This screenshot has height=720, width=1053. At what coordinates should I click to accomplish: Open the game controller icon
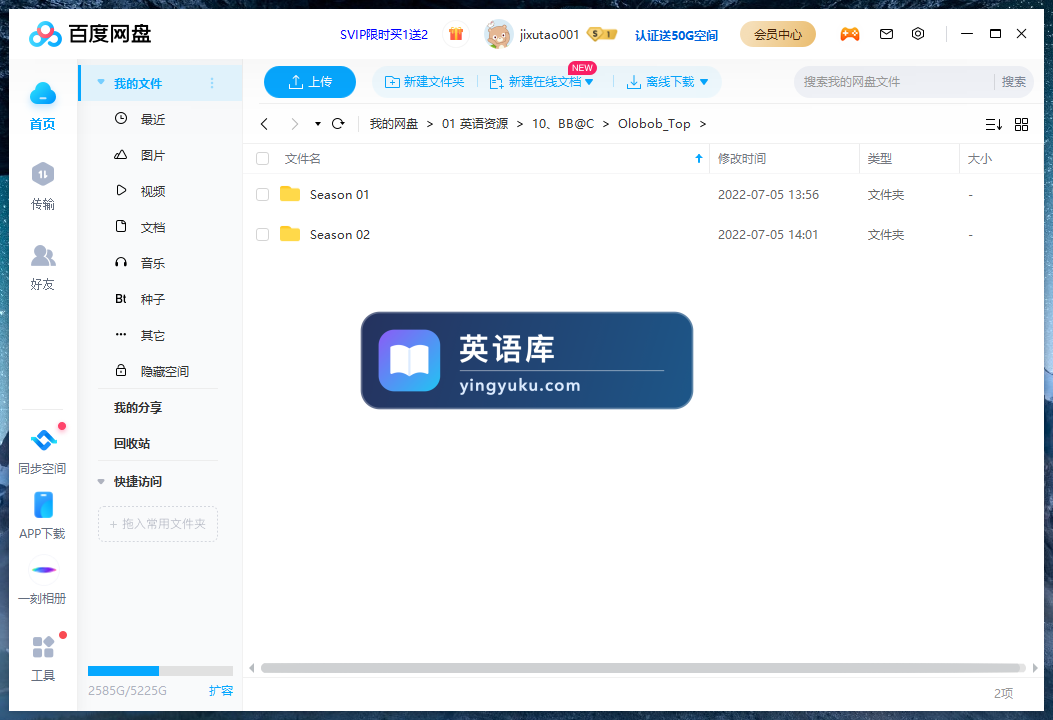coord(850,34)
